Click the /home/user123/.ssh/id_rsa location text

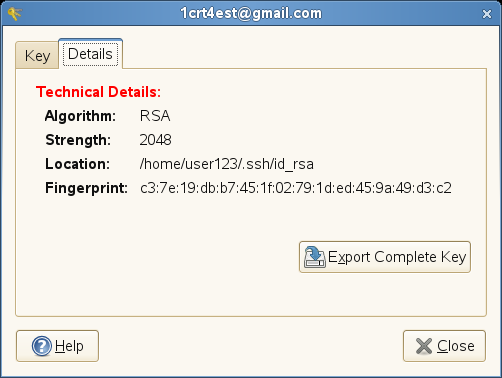[227, 164]
